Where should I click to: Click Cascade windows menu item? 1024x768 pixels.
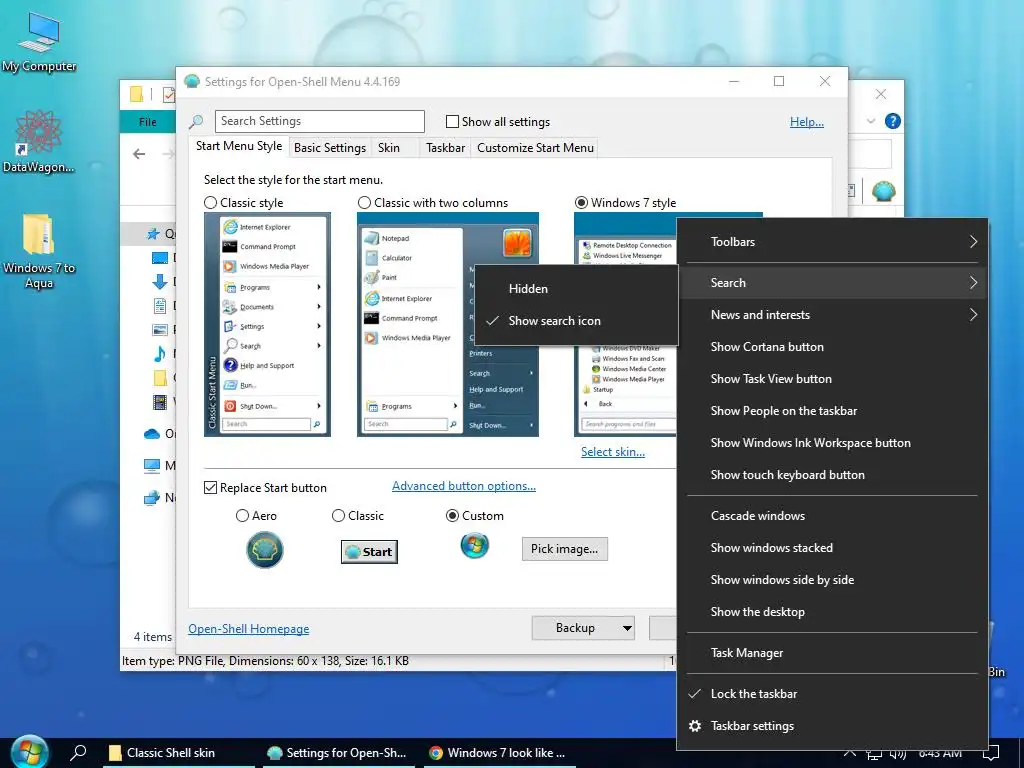[x=832, y=516]
